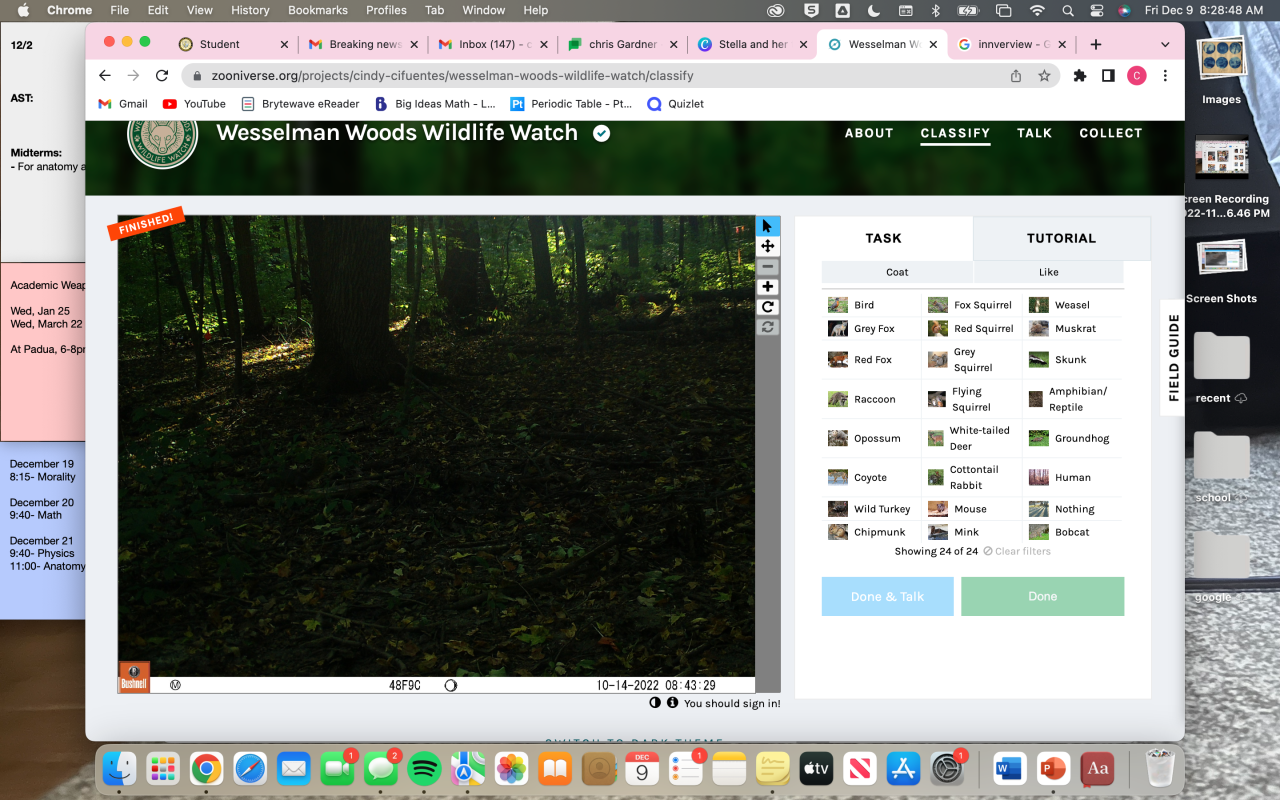Pick the Bobcat choice

[x=1073, y=532]
